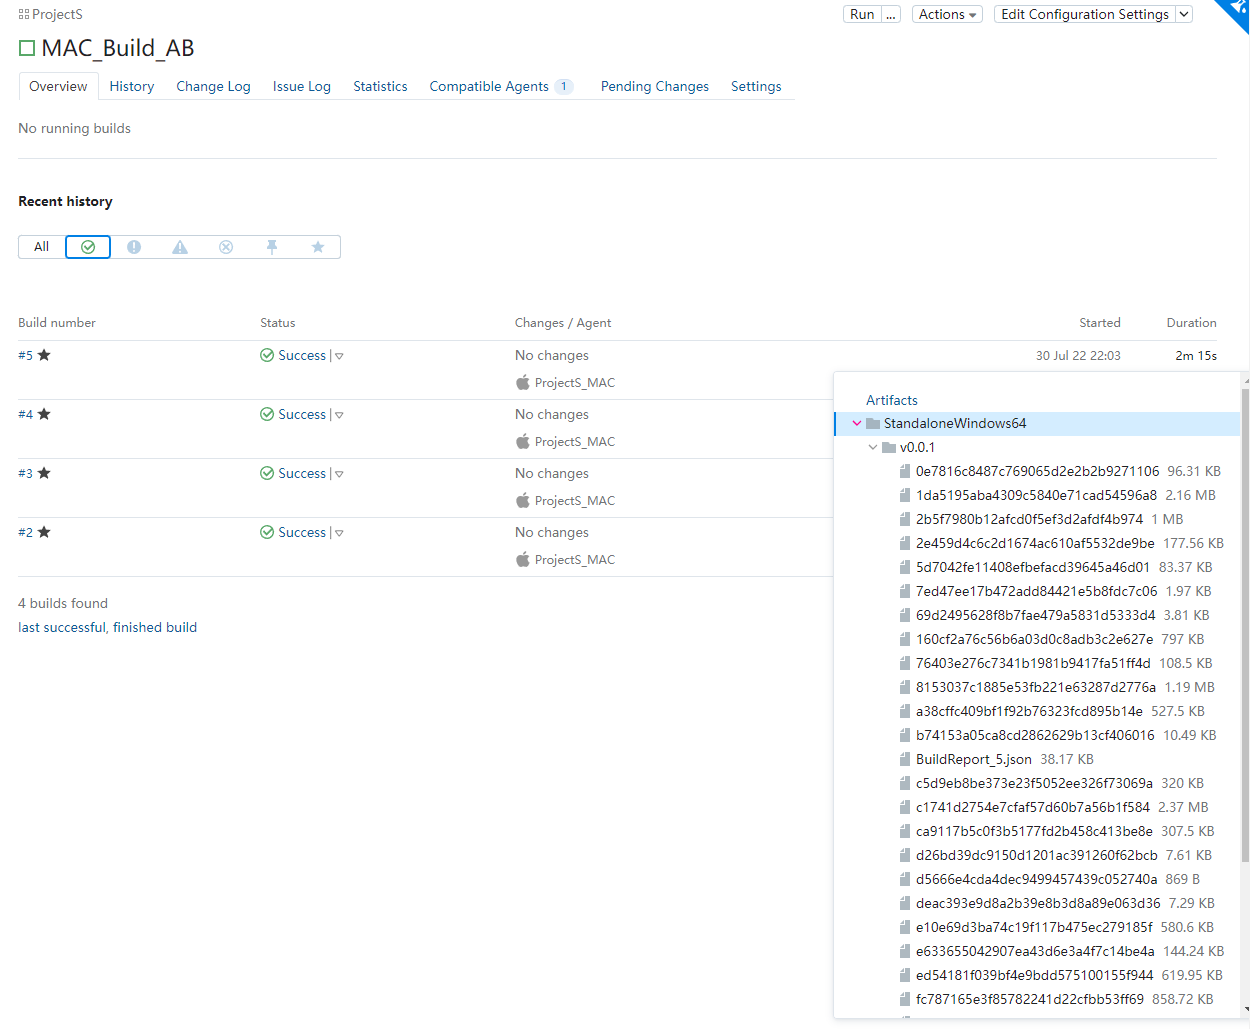Open Edit Configuration Settings dropdown arrow
1250x1029 pixels.
coord(1184,14)
